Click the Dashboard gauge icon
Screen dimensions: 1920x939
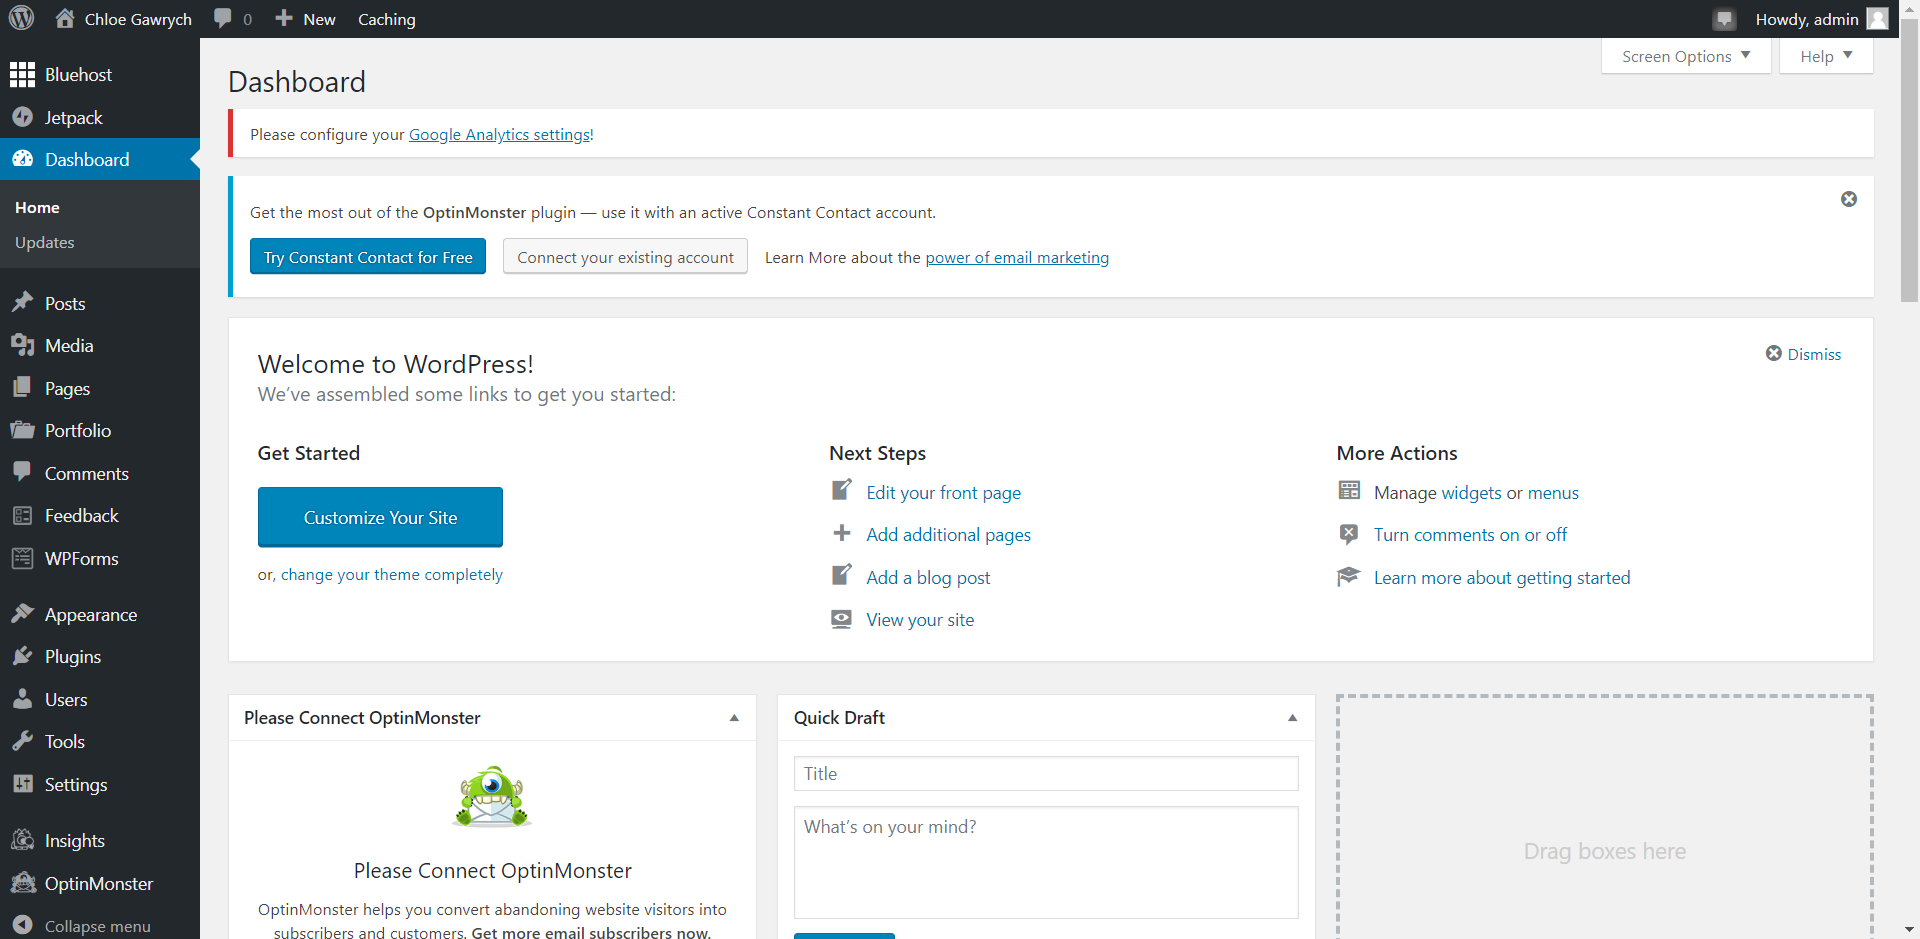click(x=22, y=159)
